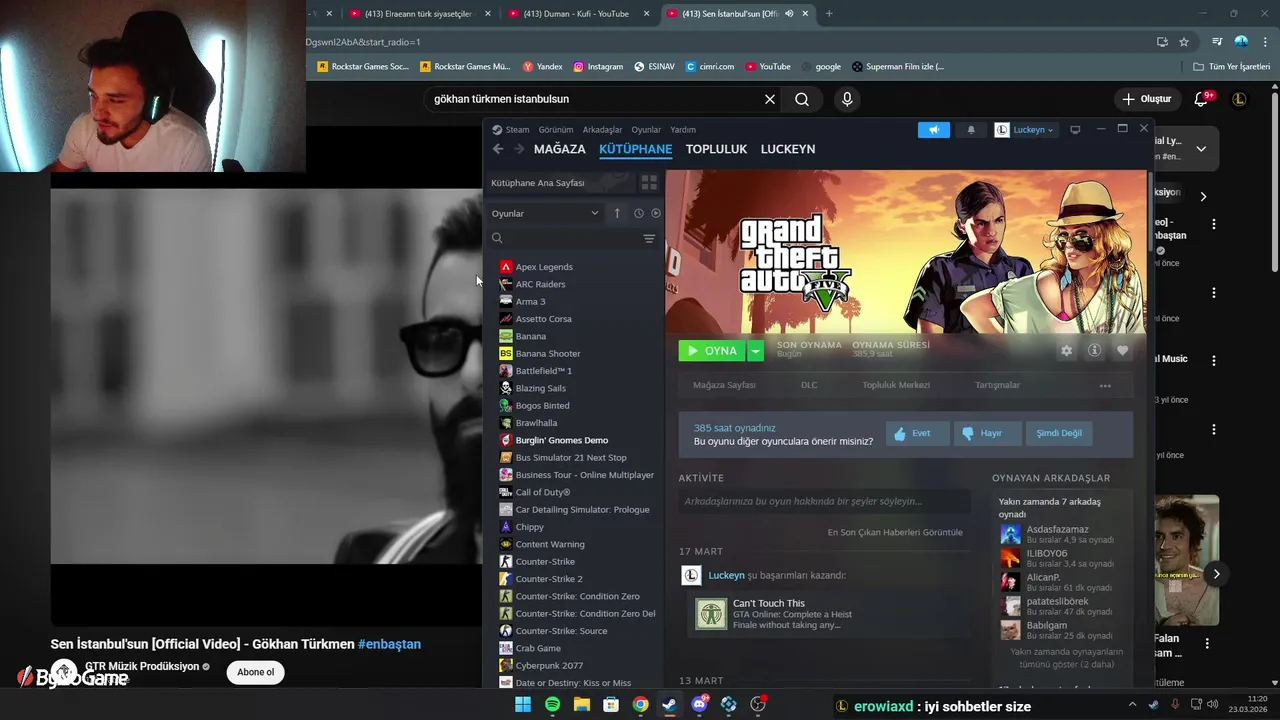Switch to Duman - Kufi browser tab
This screenshot has height=720, width=1280.
point(575,13)
